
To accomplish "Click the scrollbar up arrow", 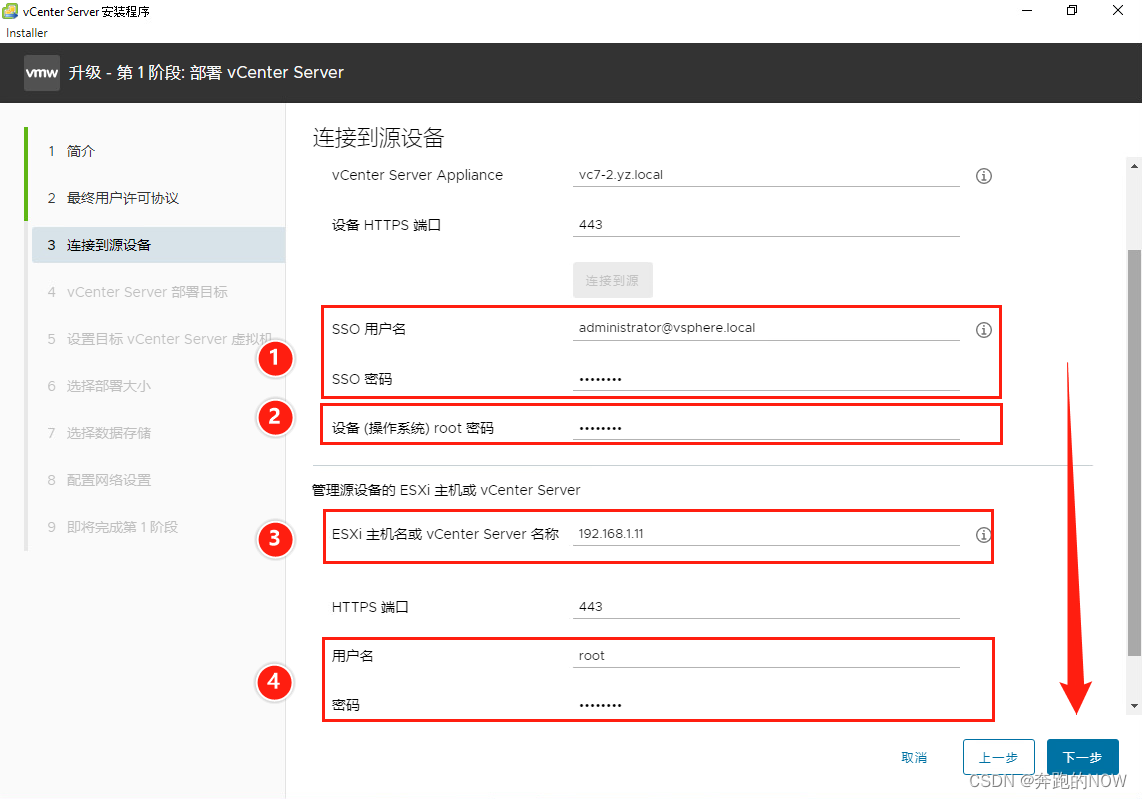I will click(1134, 166).
